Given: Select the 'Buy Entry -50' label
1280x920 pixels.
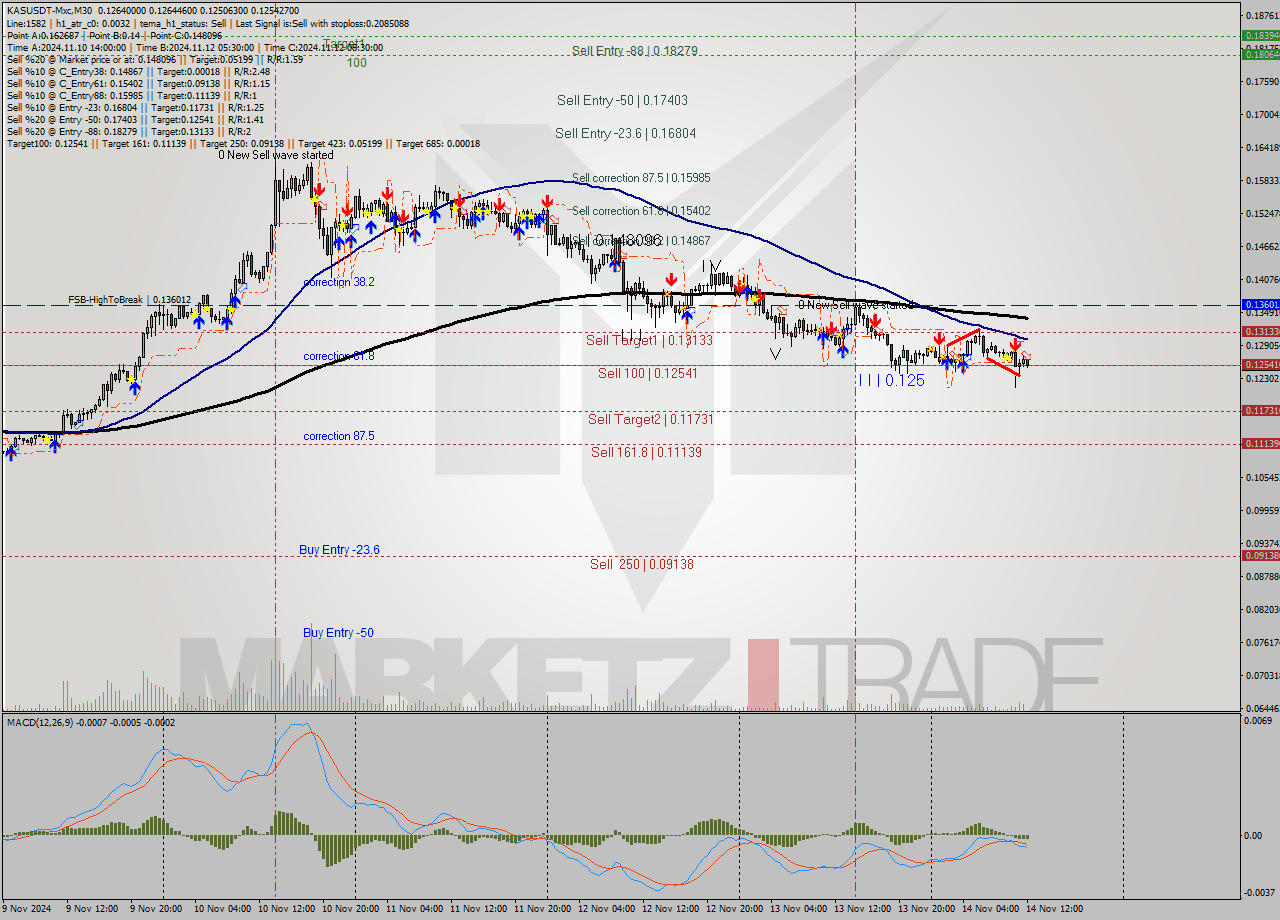Looking at the screenshot, I should (338, 633).
